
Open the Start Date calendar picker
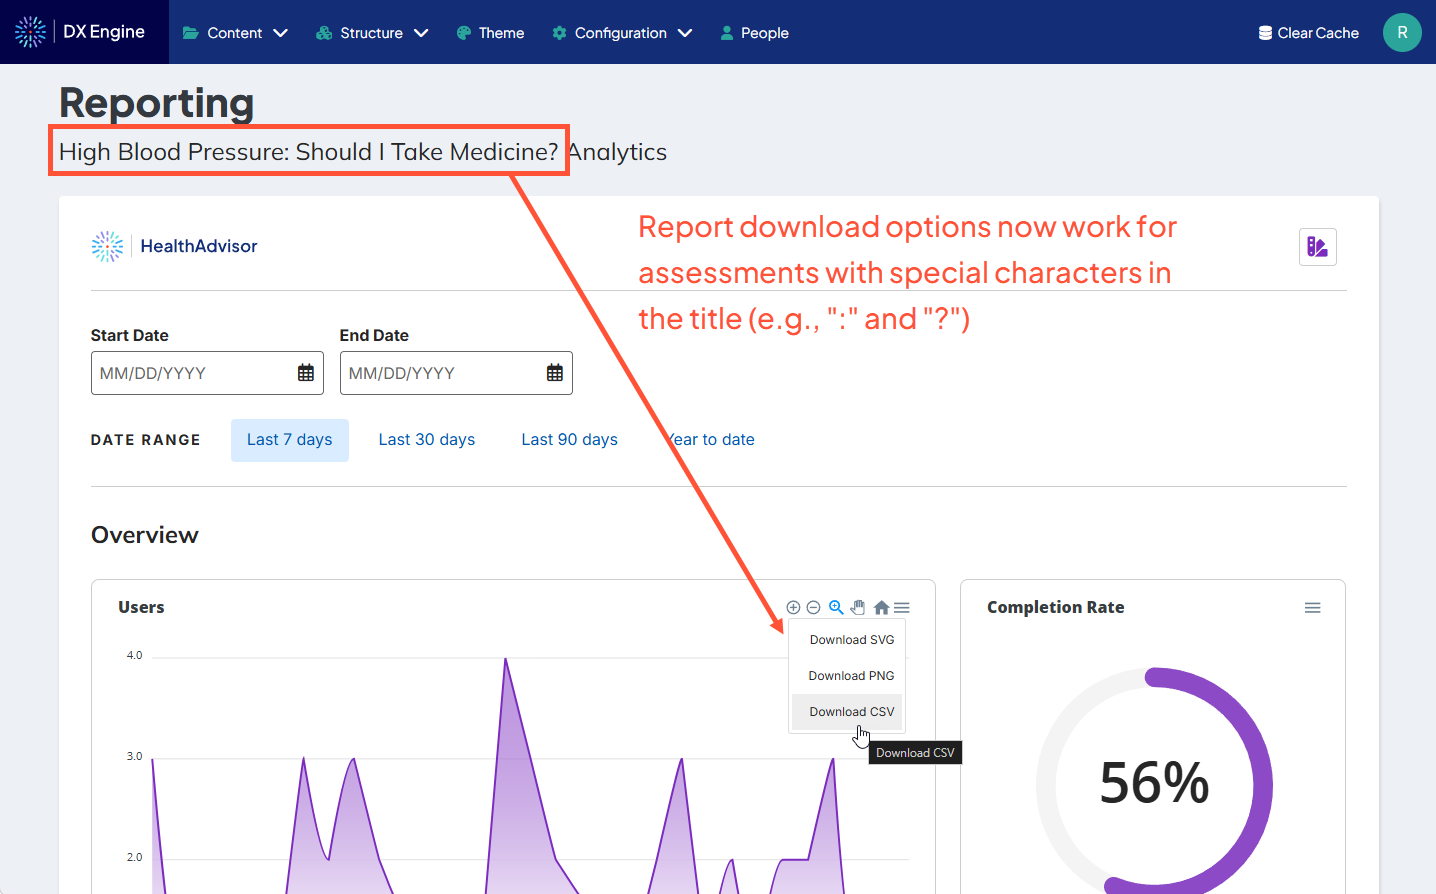pyautogui.click(x=306, y=373)
